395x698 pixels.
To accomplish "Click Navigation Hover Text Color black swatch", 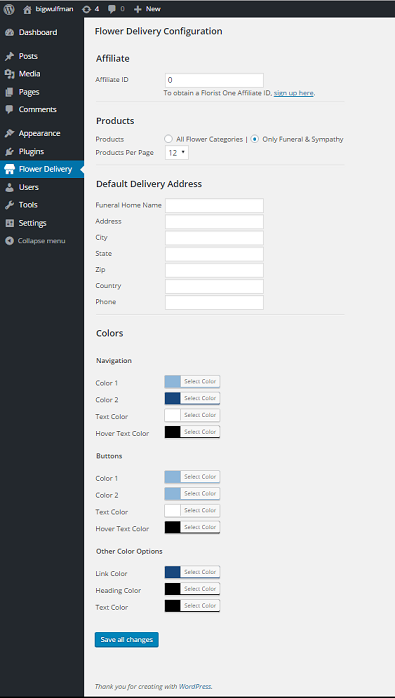I will [173, 432].
